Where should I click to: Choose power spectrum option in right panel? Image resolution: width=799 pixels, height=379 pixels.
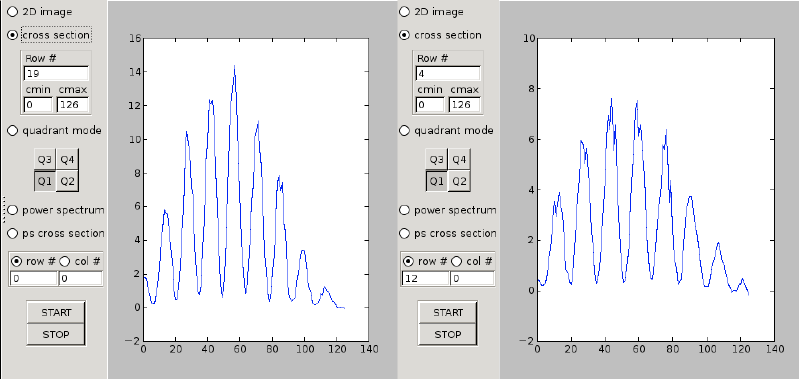click(x=405, y=210)
